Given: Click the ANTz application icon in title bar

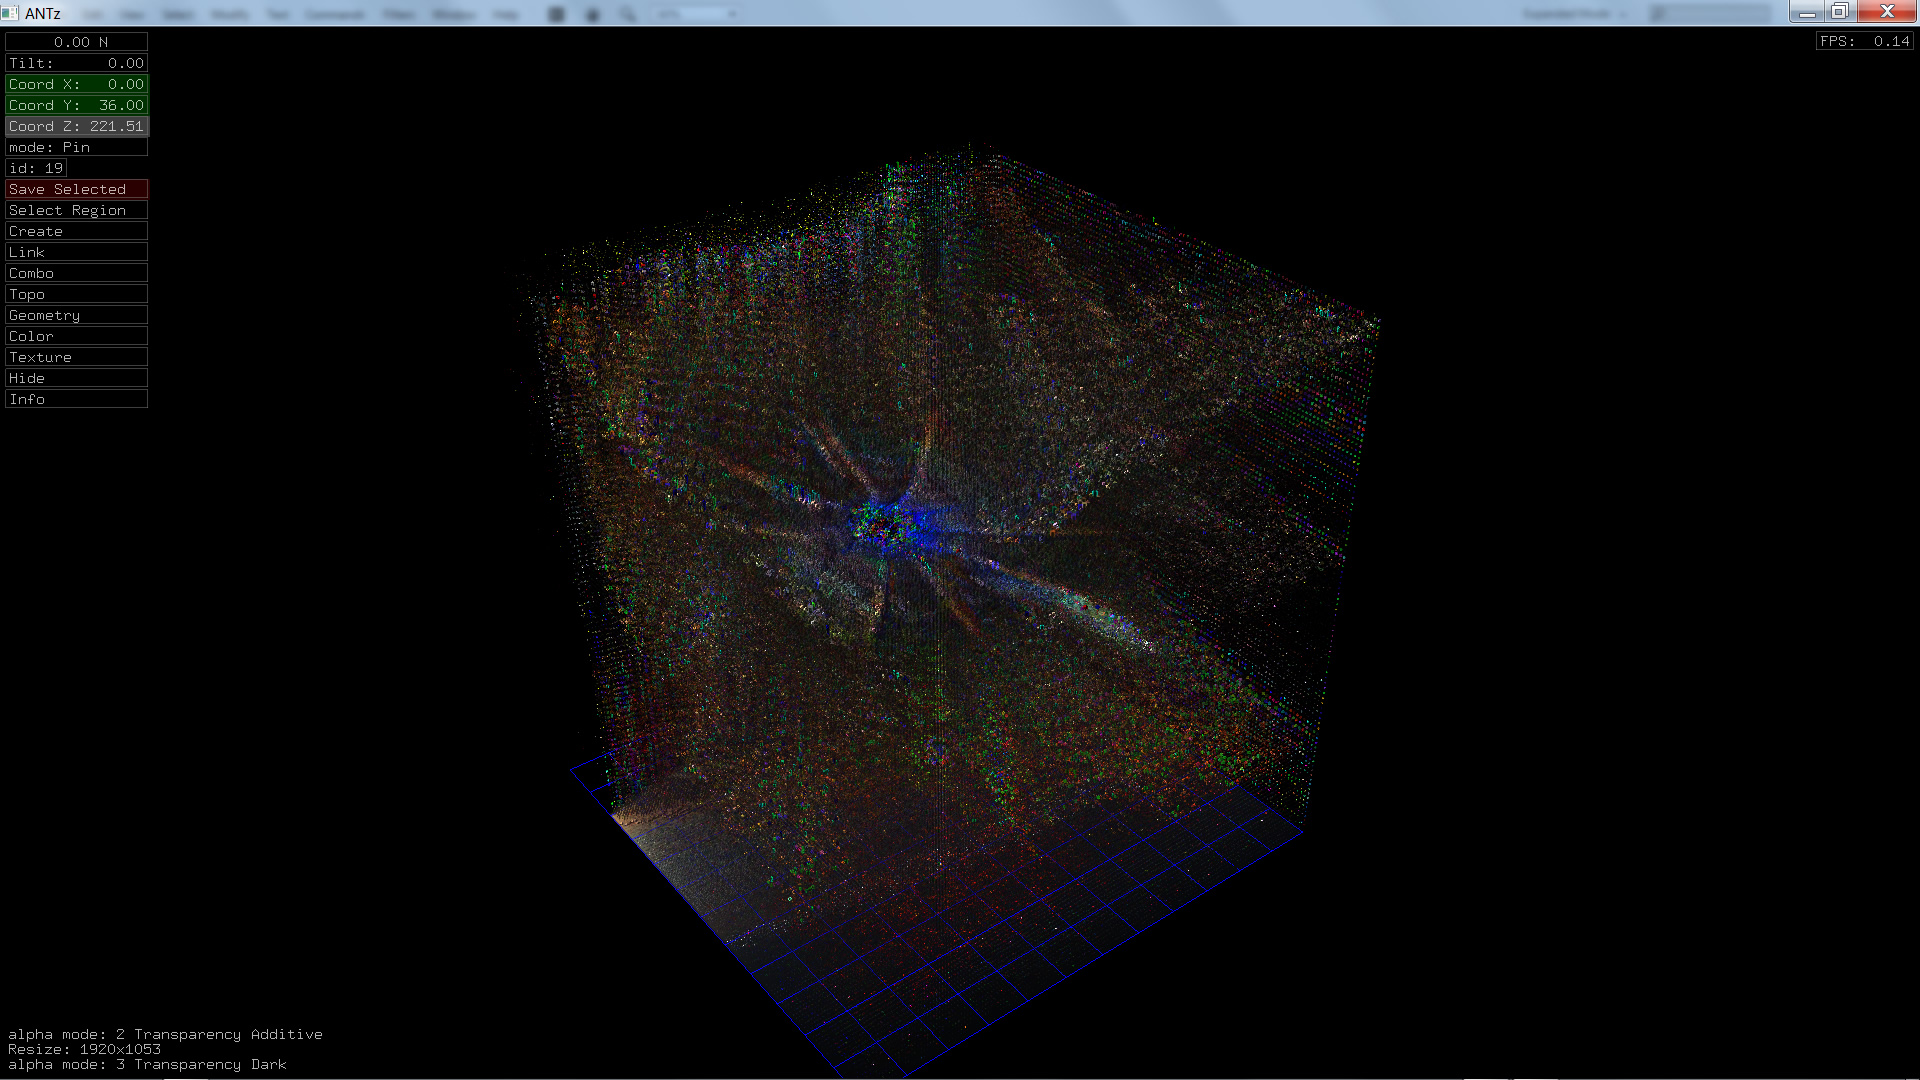Looking at the screenshot, I should click(10, 13).
